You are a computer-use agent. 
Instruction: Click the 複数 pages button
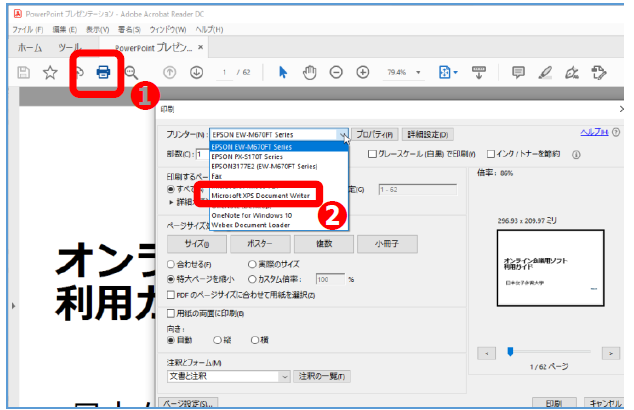pyautogui.click(x=324, y=244)
